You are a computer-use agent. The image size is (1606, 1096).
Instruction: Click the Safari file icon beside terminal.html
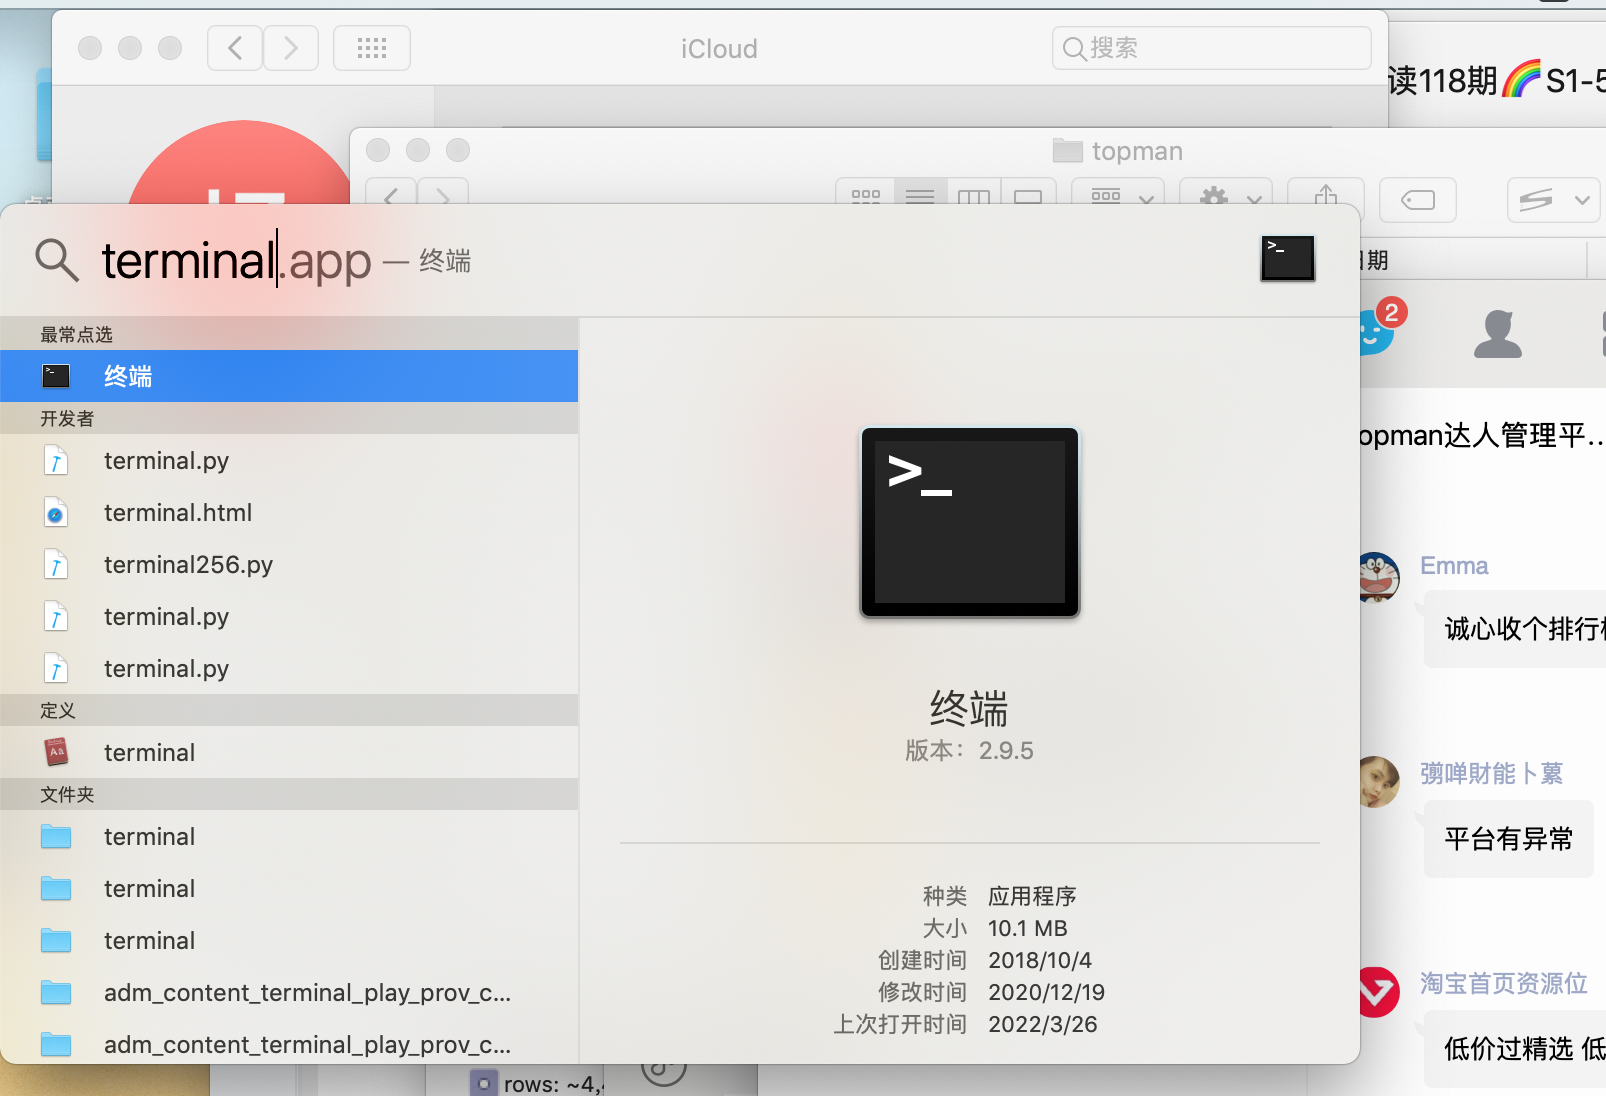pos(56,513)
